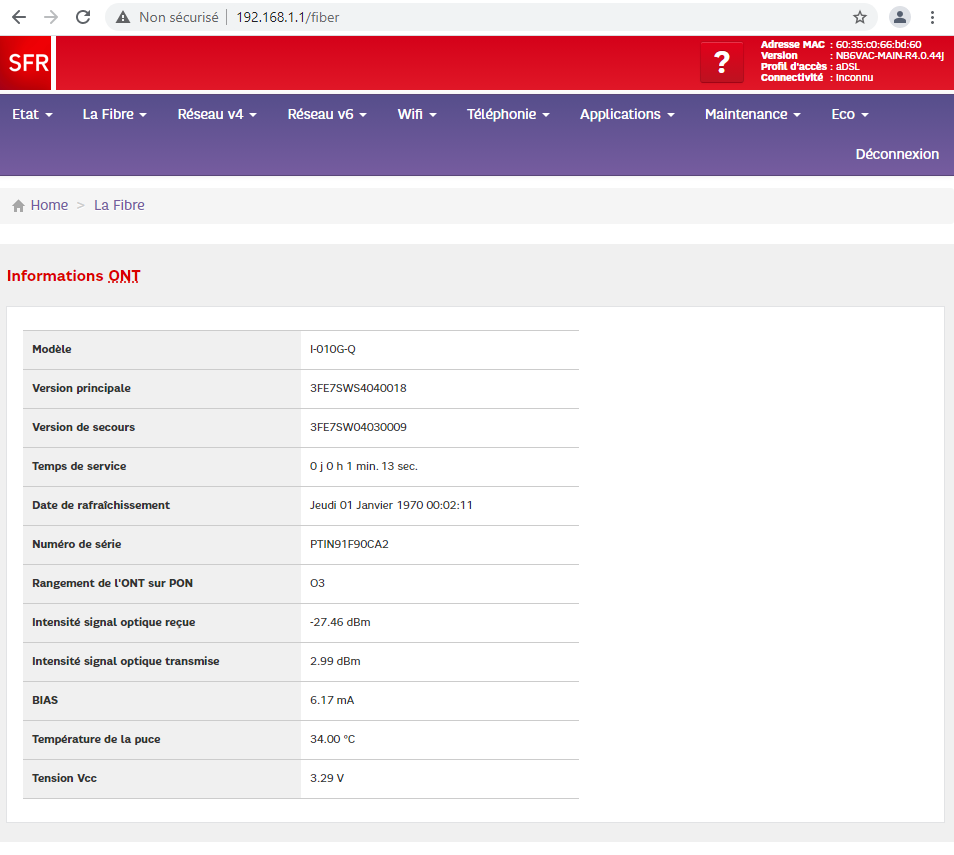This screenshot has width=954, height=855.
Task: Open the Réseau v4 dropdown
Action: pos(217,114)
